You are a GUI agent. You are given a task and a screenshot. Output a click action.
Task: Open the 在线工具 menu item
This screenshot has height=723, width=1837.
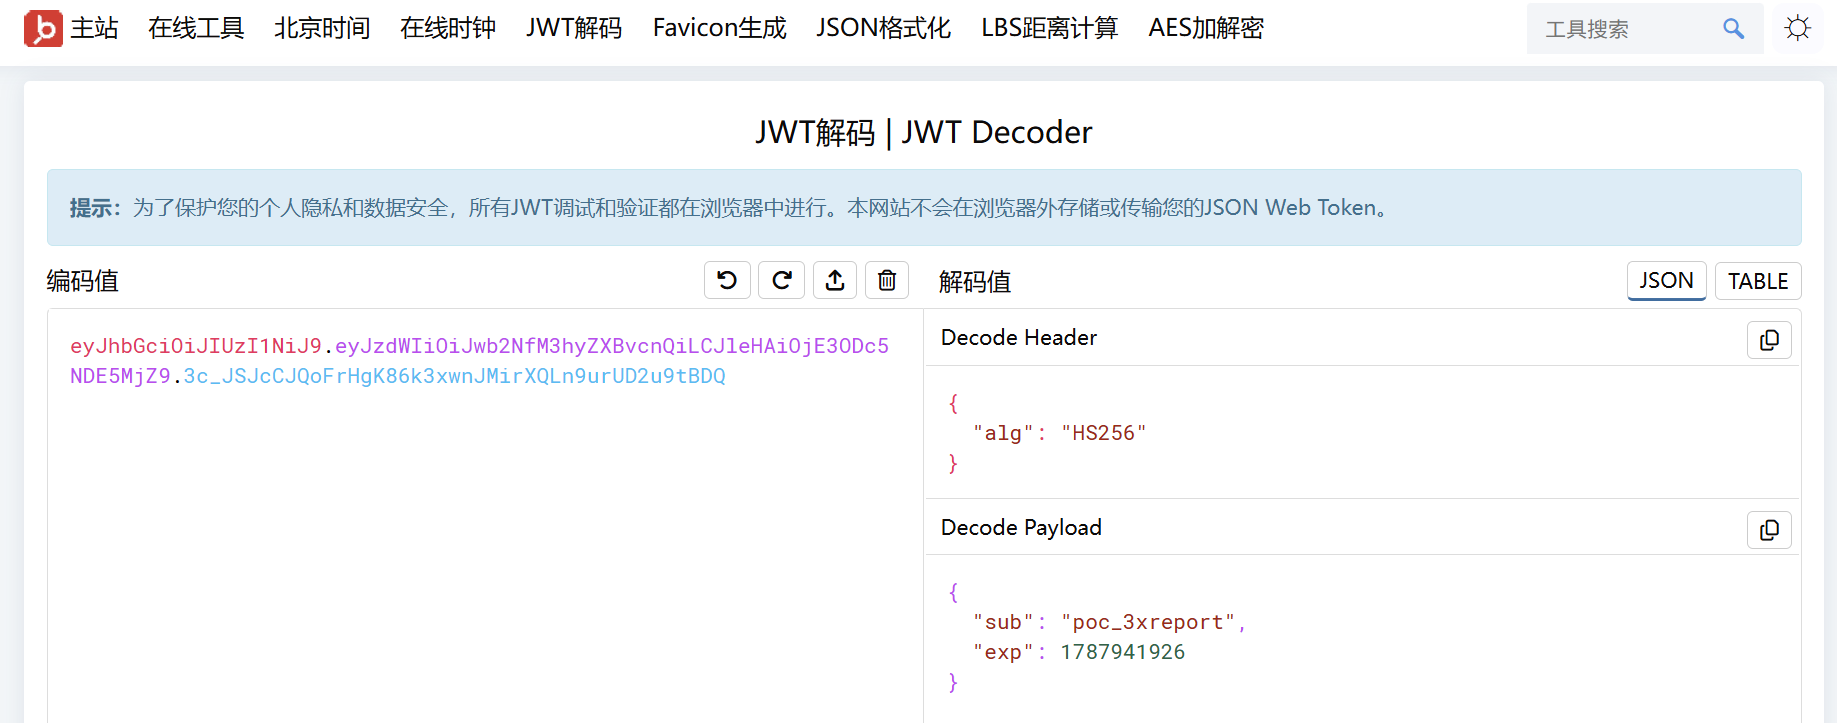[196, 28]
